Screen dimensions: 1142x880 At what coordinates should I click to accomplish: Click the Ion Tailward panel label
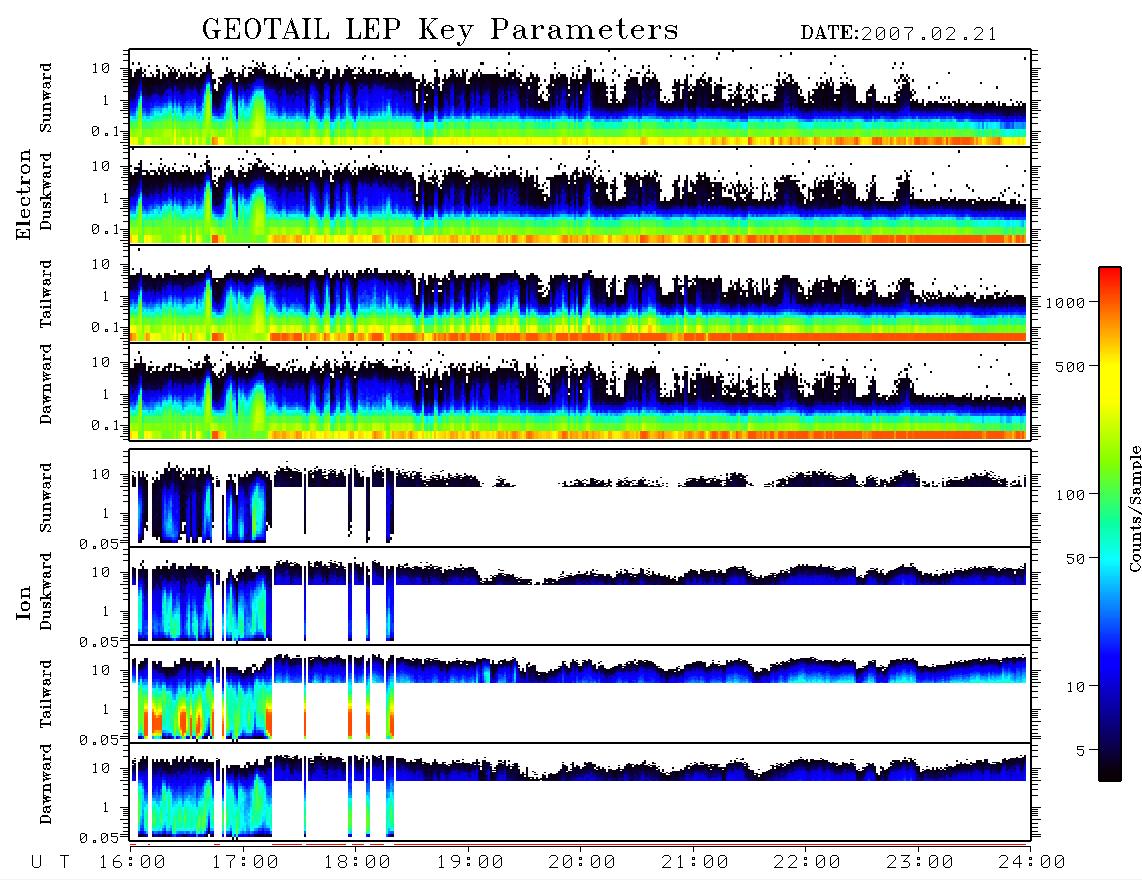[x=46, y=694]
